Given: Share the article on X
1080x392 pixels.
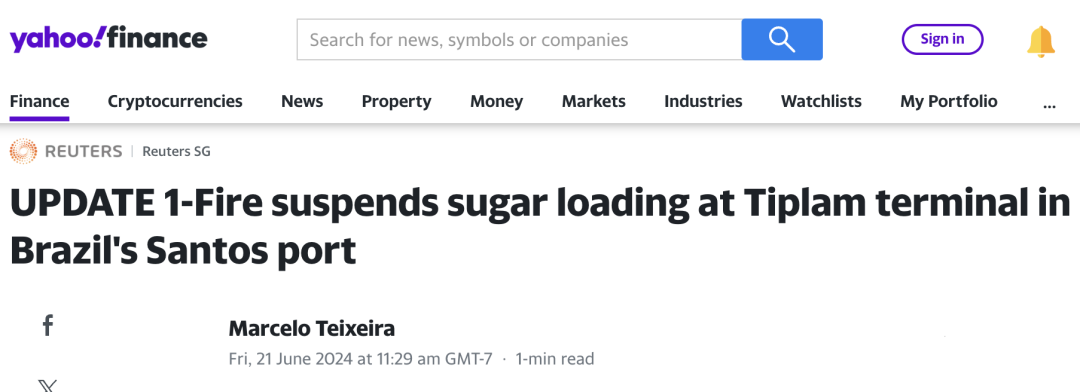Looking at the screenshot, I should 48,386.
